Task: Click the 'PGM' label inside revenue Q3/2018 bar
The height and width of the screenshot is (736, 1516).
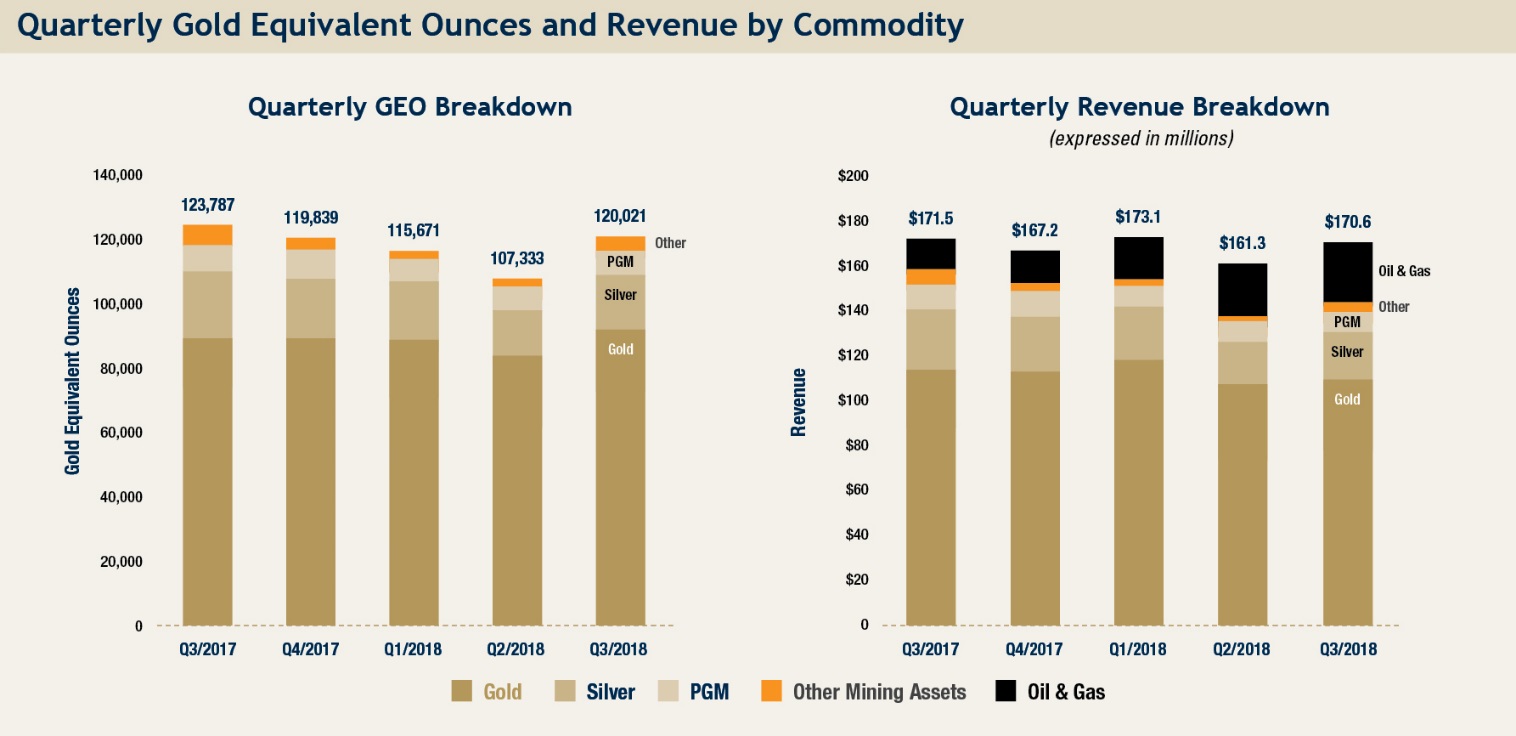Action: click(x=1348, y=322)
